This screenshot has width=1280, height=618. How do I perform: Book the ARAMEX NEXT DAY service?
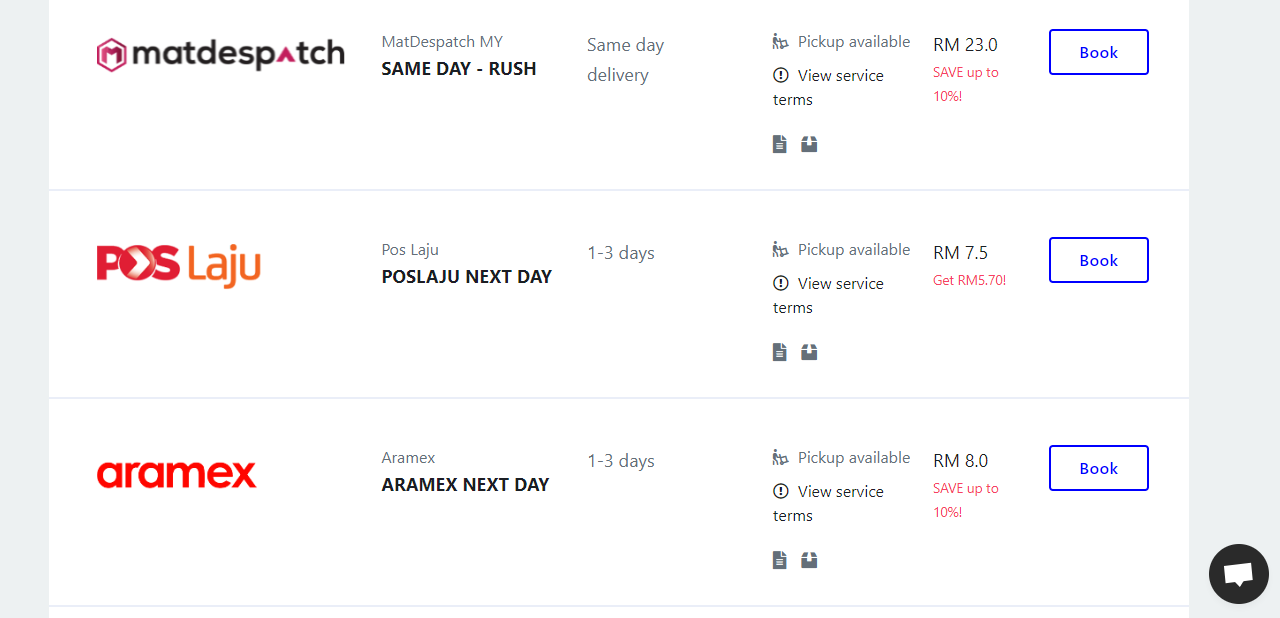pyautogui.click(x=1098, y=468)
